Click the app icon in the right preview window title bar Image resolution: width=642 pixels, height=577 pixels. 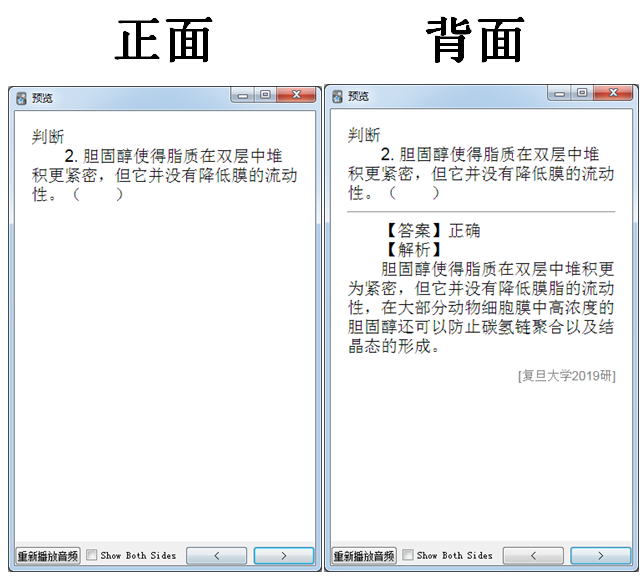click(x=337, y=97)
